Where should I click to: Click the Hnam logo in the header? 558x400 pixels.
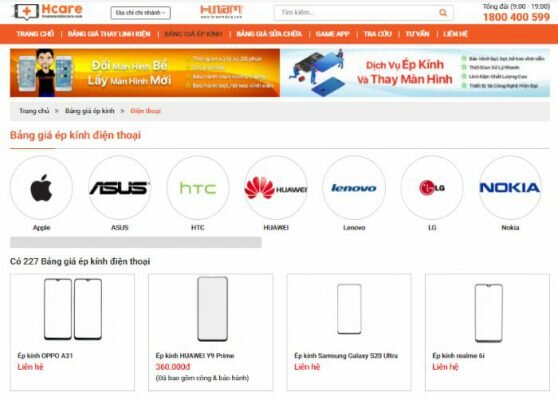[221, 12]
